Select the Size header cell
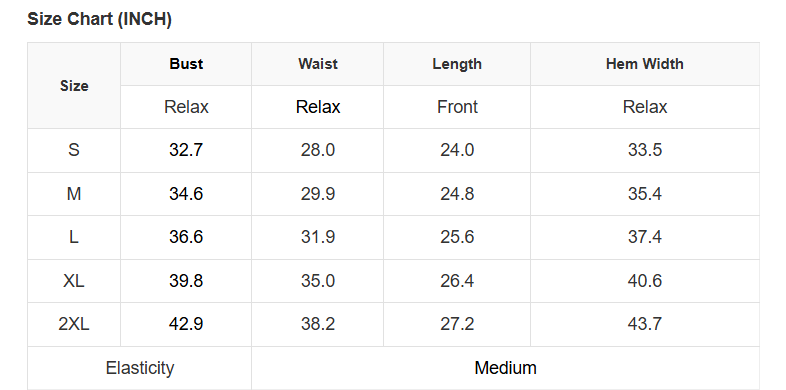This screenshot has width=786, height=390. [74, 86]
